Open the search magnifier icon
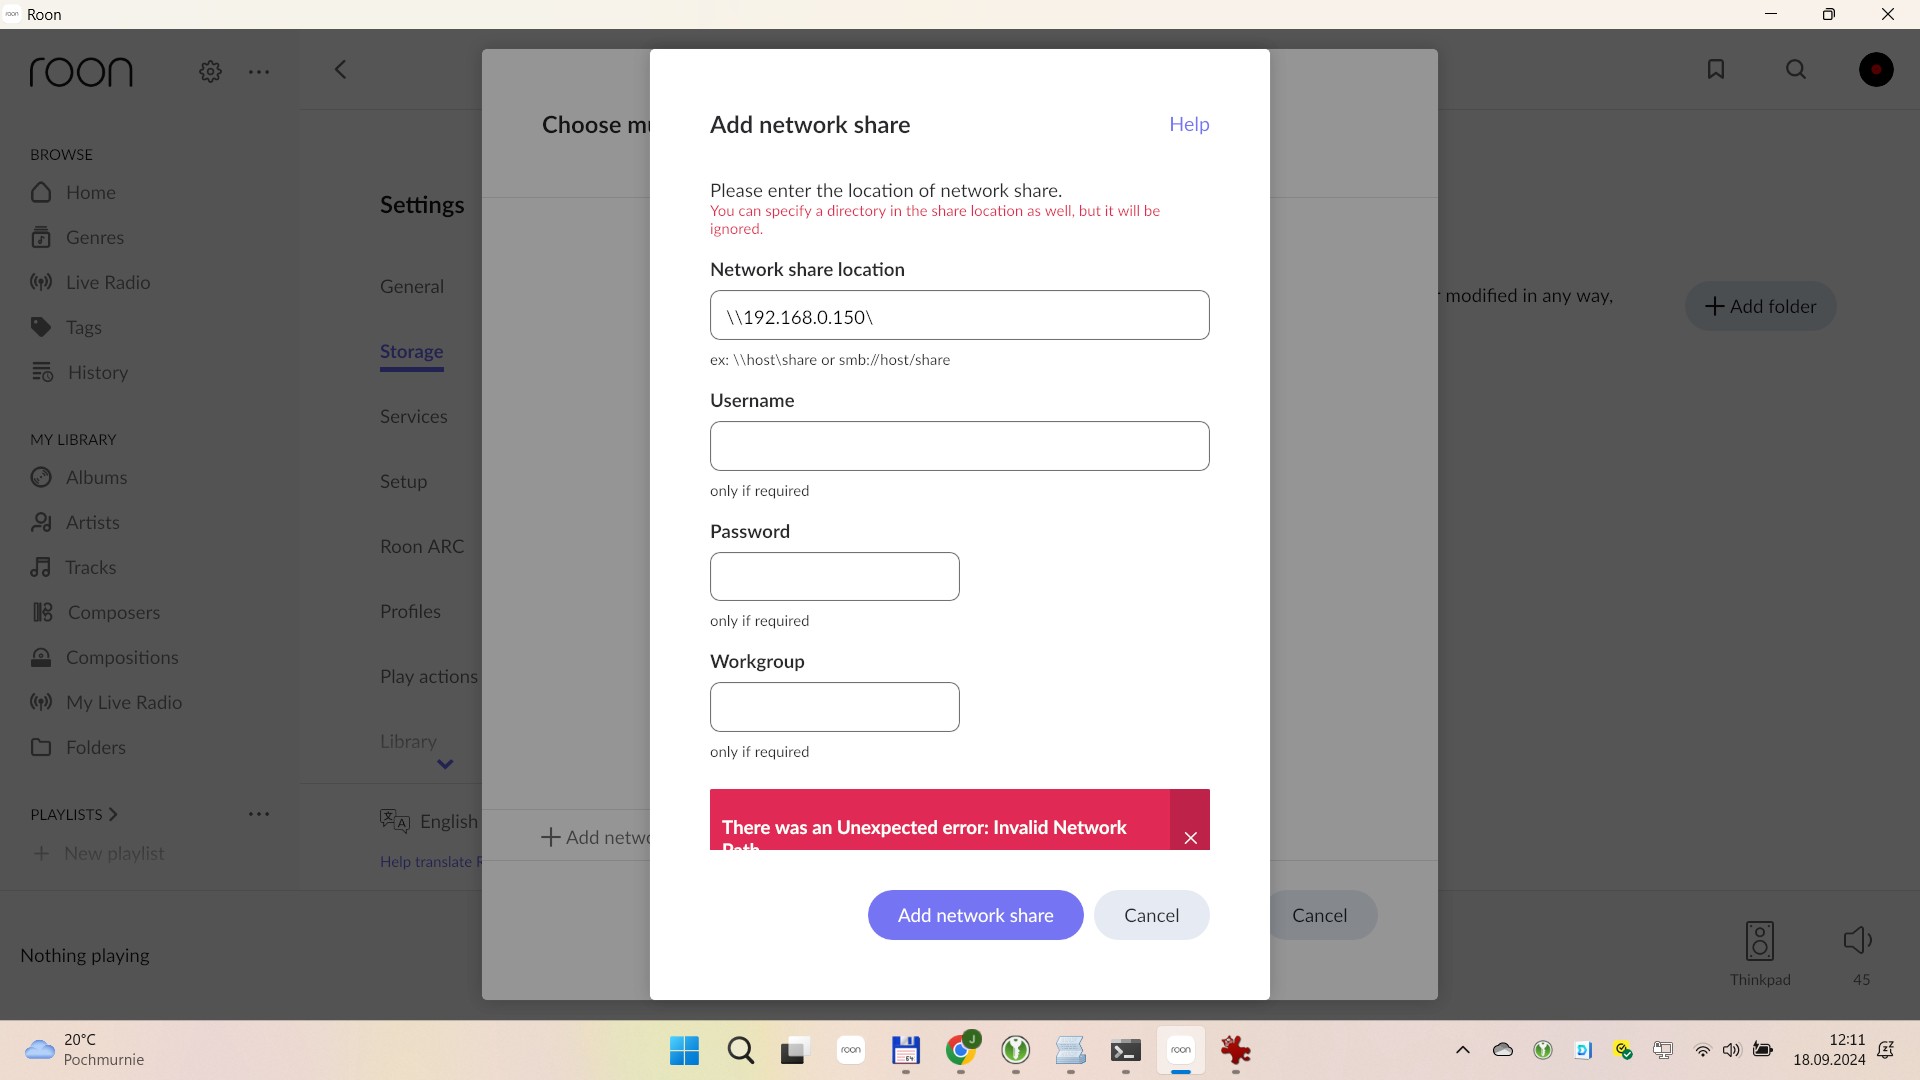The height and width of the screenshot is (1080, 1920). (x=1796, y=69)
